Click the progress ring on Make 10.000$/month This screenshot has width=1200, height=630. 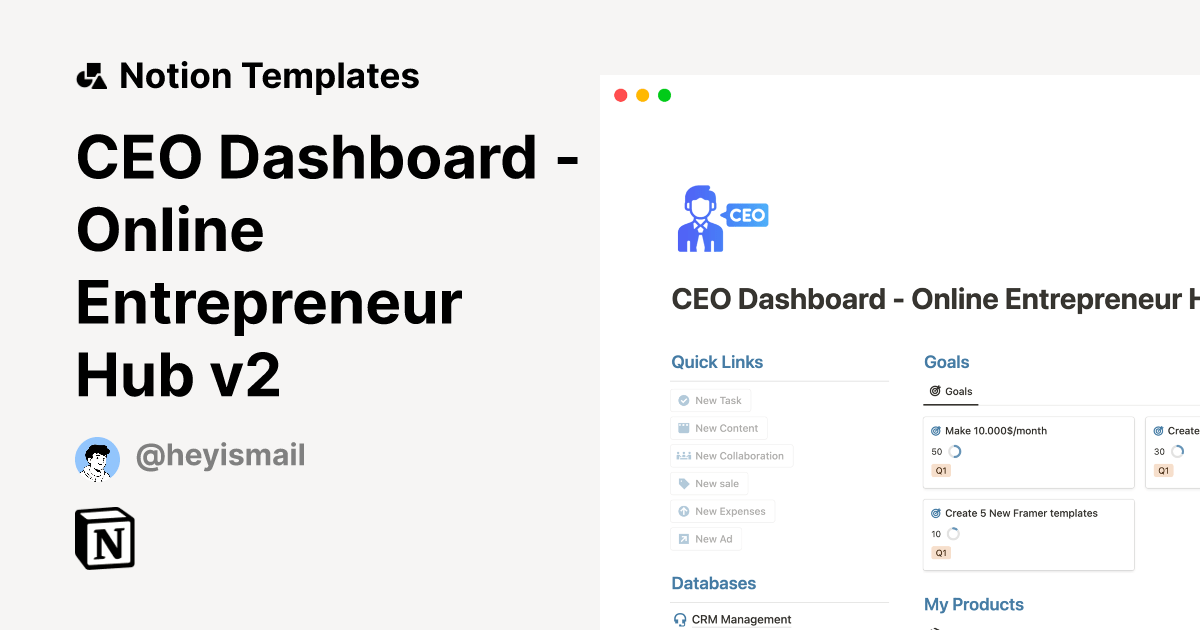954,452
